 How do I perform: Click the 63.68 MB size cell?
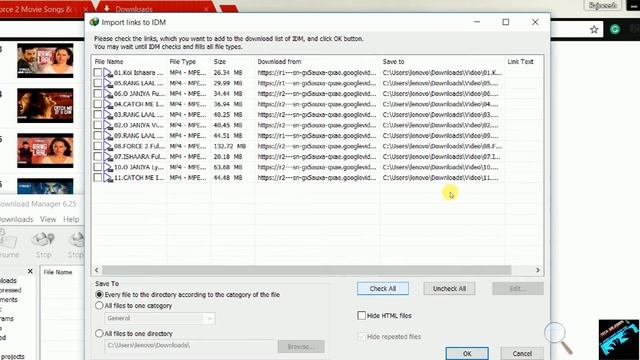(228, 167)
